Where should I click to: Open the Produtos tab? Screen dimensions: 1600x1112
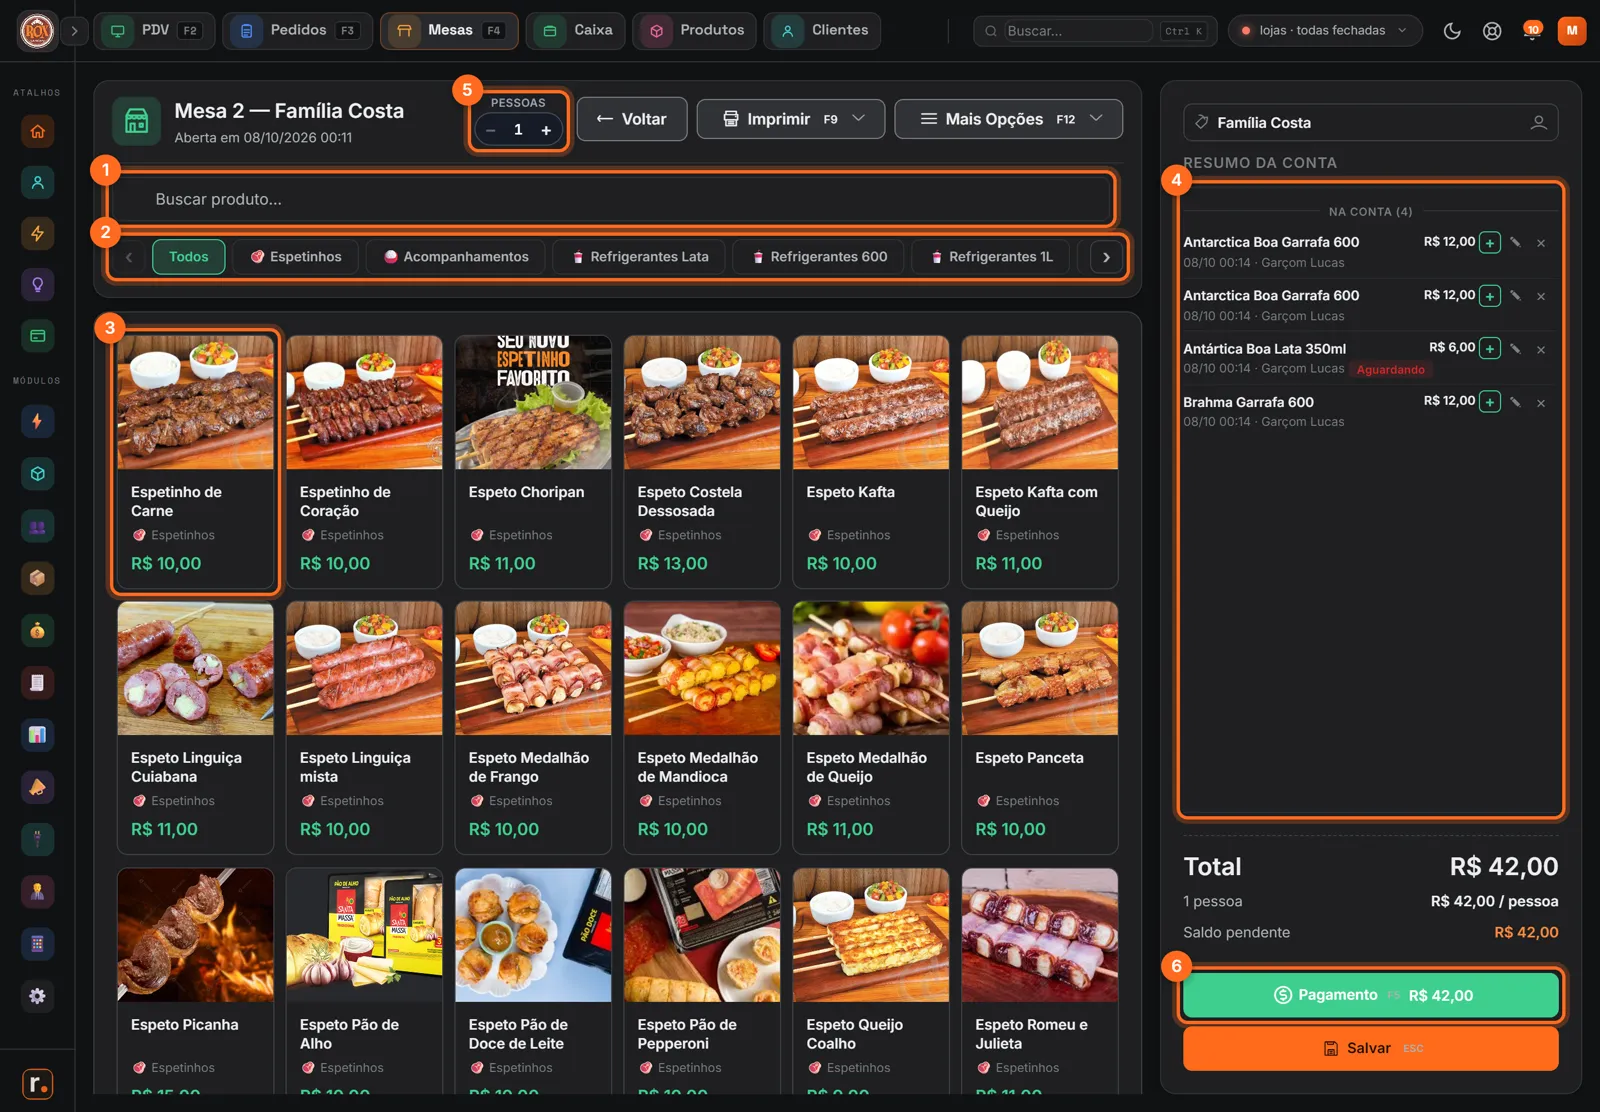[695, 31]
